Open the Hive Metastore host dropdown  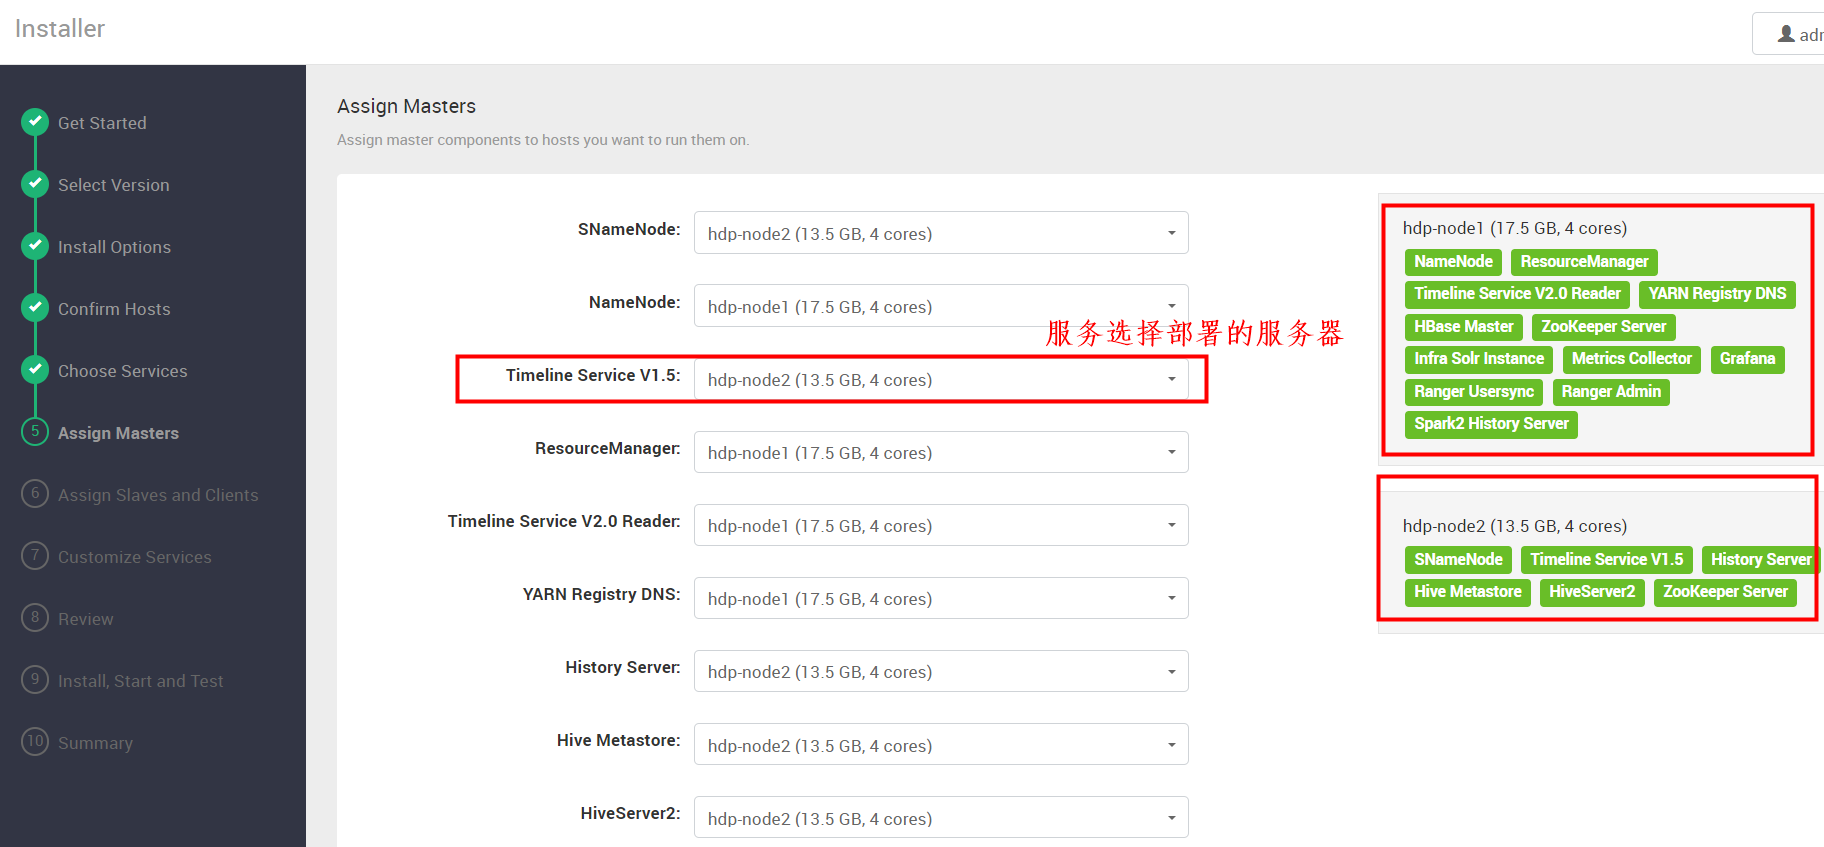tap(941, 745)
